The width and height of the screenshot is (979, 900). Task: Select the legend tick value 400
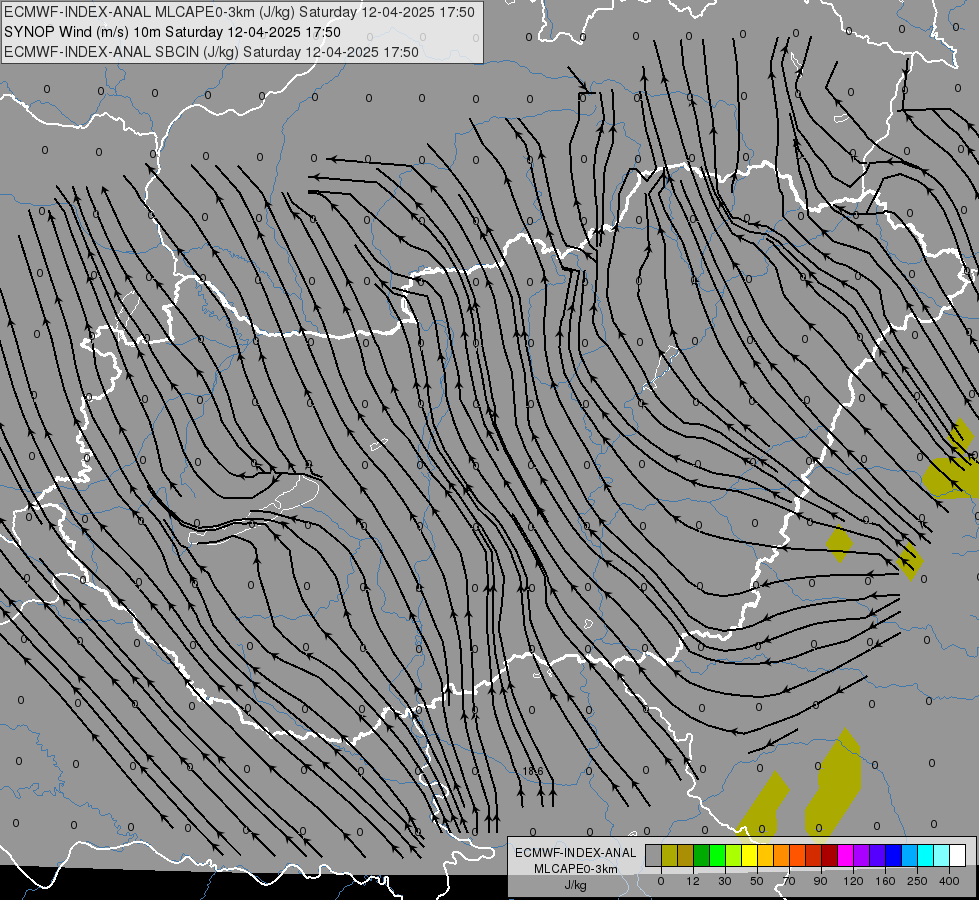point(949,881)
